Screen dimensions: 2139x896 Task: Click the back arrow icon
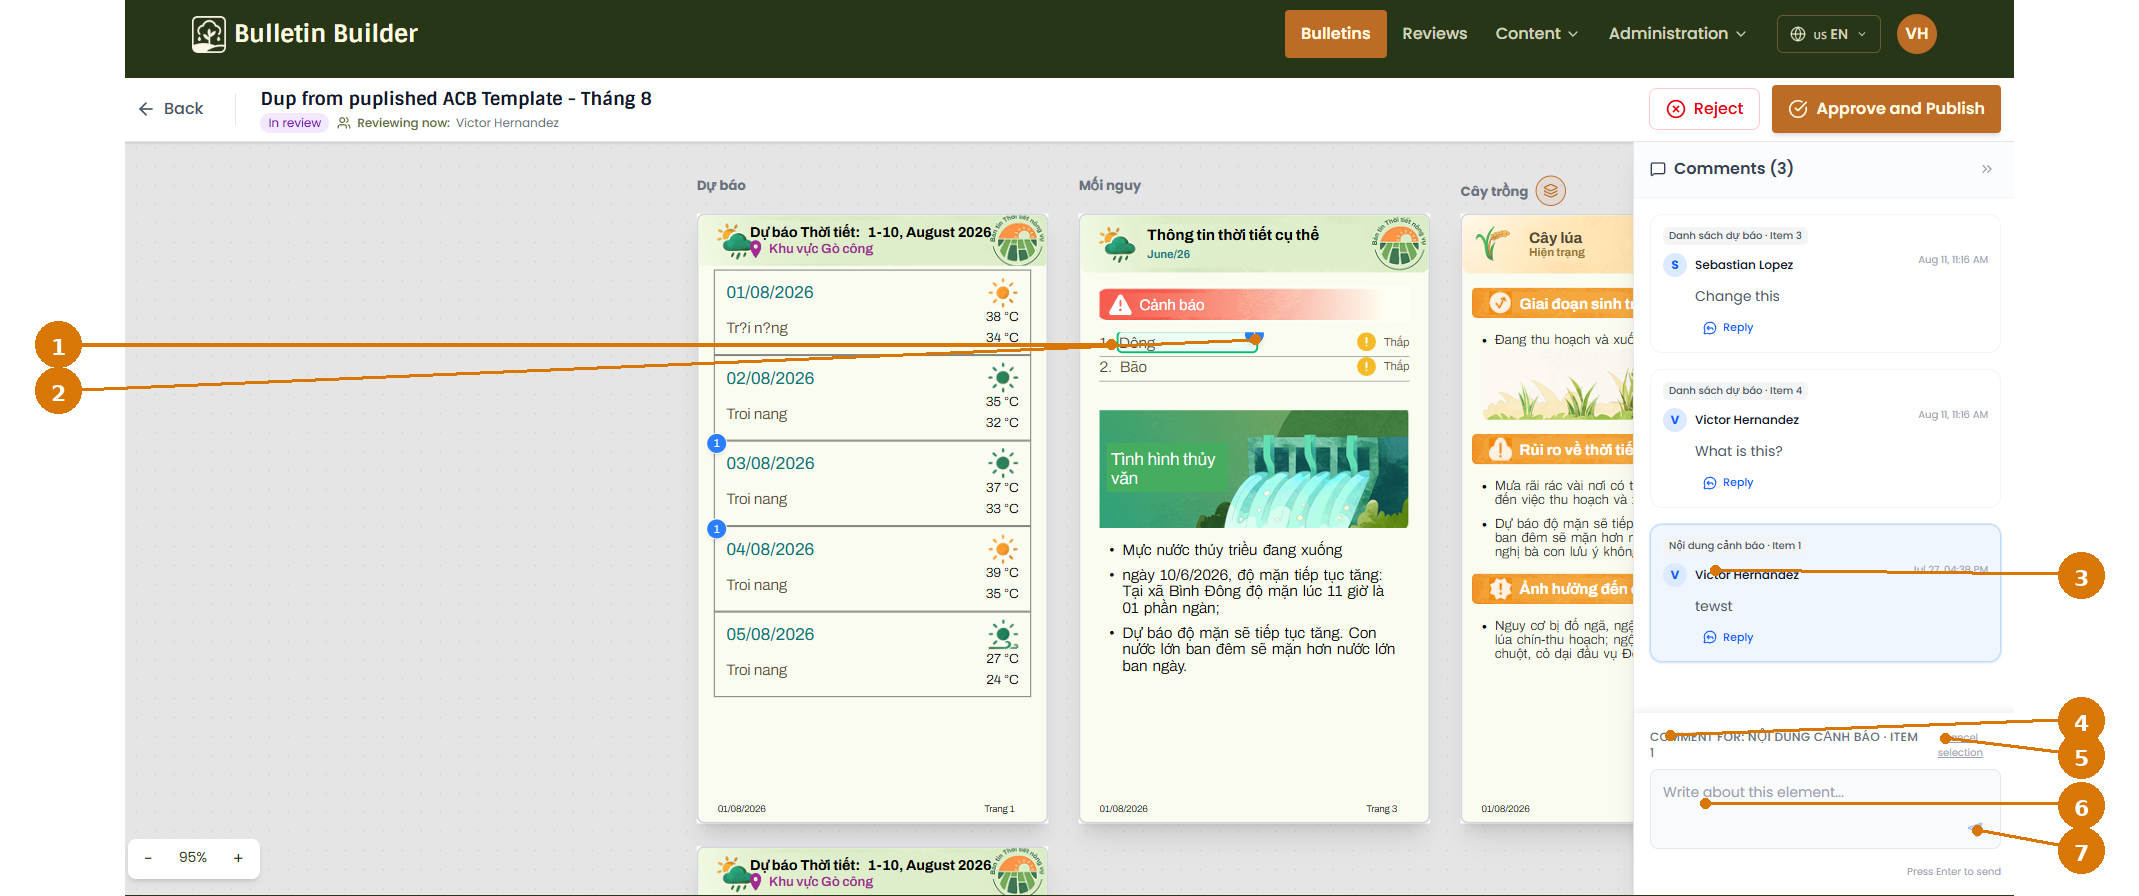146,109
